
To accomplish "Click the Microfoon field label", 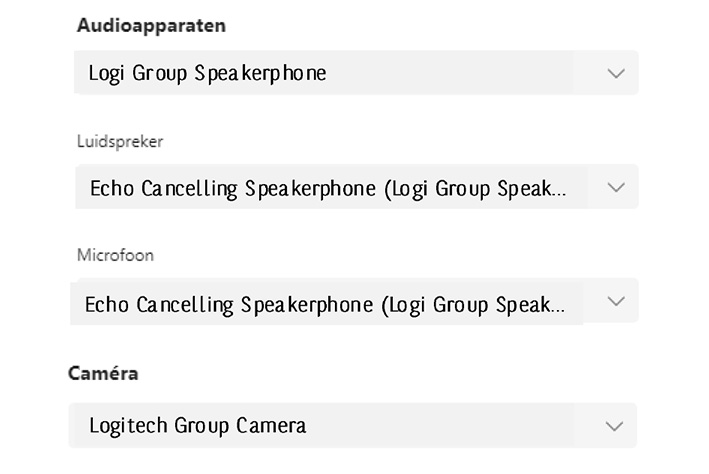I will pos(115,255).
